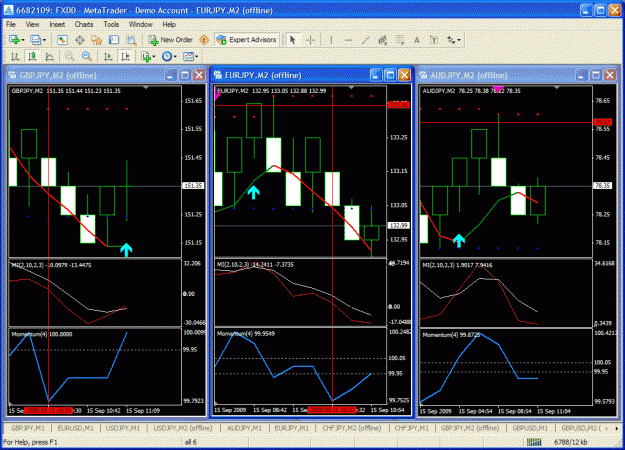Open the File menu

11,24
